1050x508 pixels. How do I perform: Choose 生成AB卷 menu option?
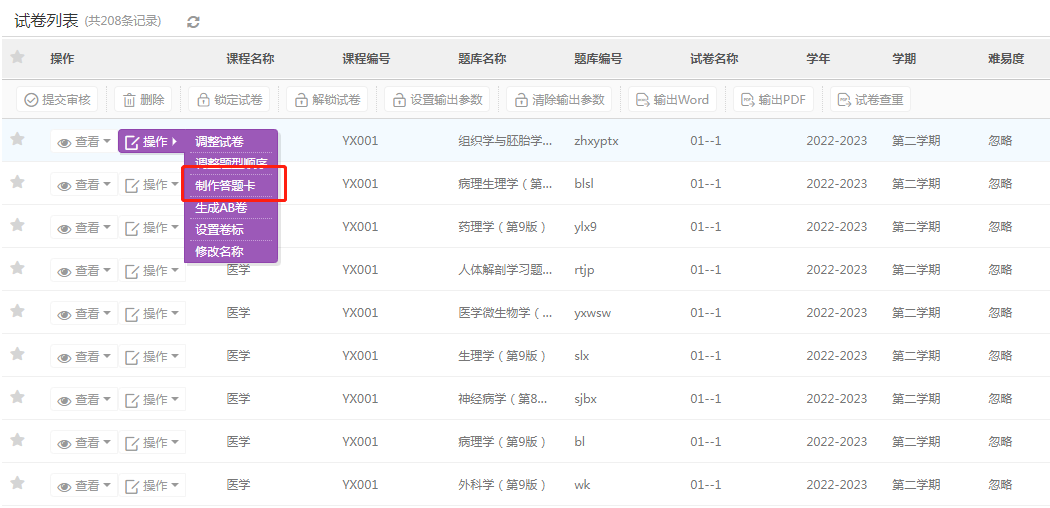(x=221, y=208)
